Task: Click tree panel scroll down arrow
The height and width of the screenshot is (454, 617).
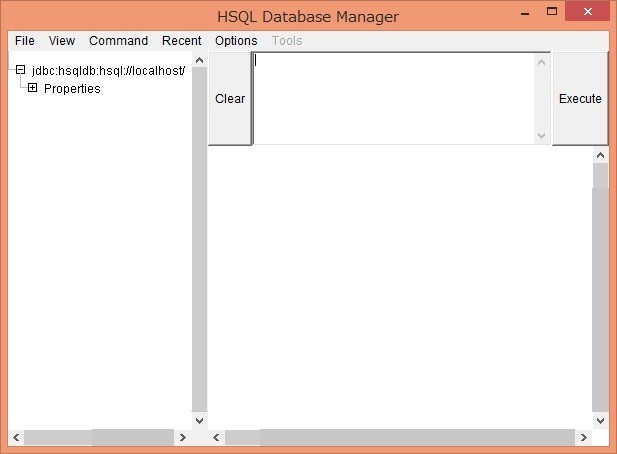Action: pos(200,421)
